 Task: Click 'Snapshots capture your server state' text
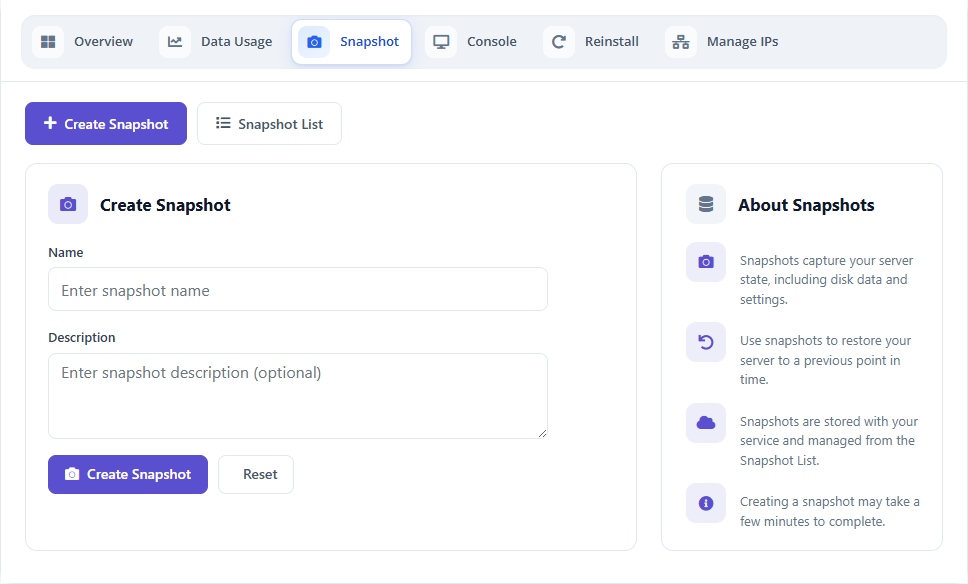827,280
